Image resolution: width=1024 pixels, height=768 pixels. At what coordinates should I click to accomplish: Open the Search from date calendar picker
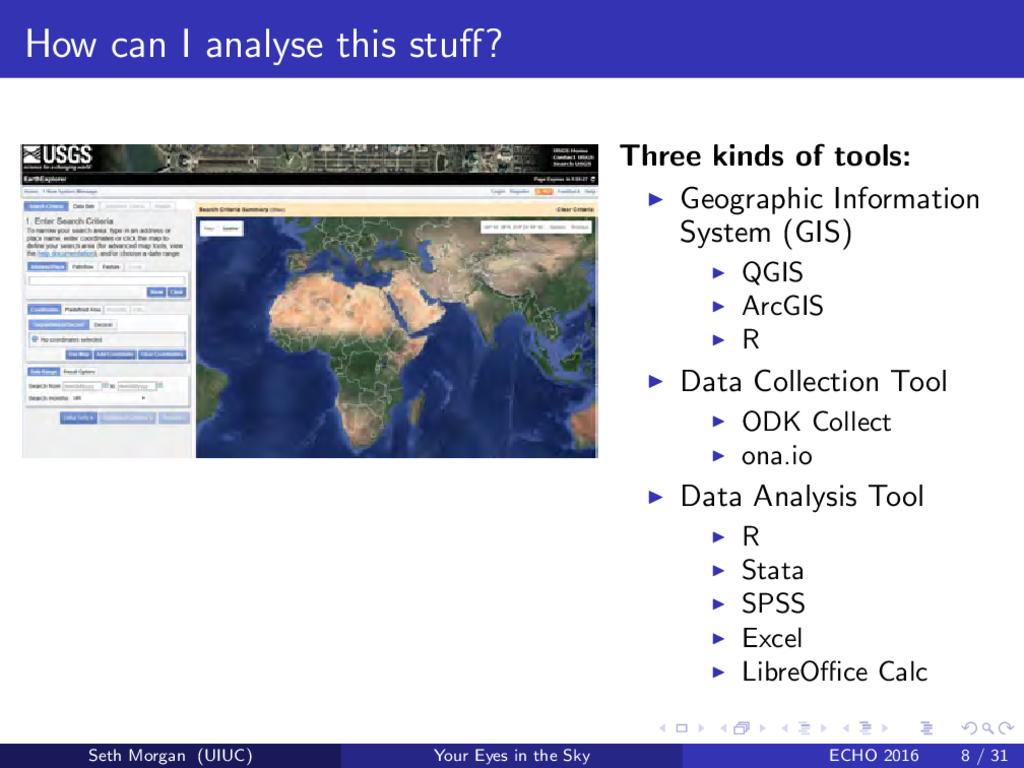106,384
